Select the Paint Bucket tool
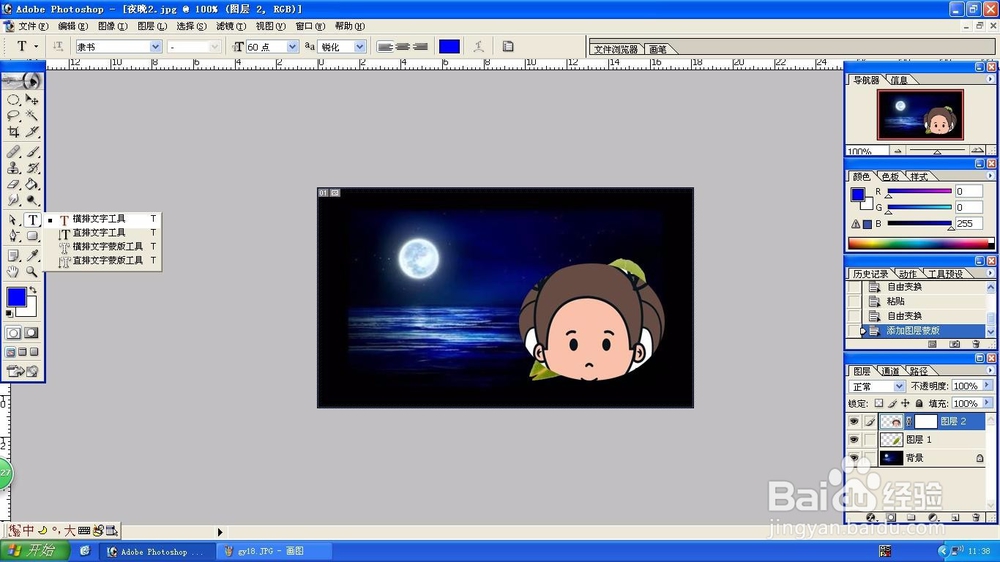Image resolution: width=1000 pixels, height=562 pixels. point(32,184)
